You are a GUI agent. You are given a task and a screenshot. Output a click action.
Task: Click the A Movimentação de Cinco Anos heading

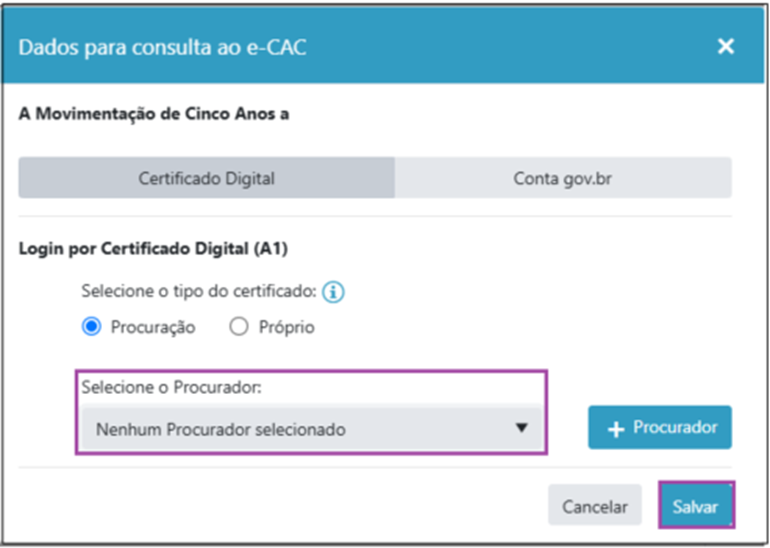tap(154, 114)
